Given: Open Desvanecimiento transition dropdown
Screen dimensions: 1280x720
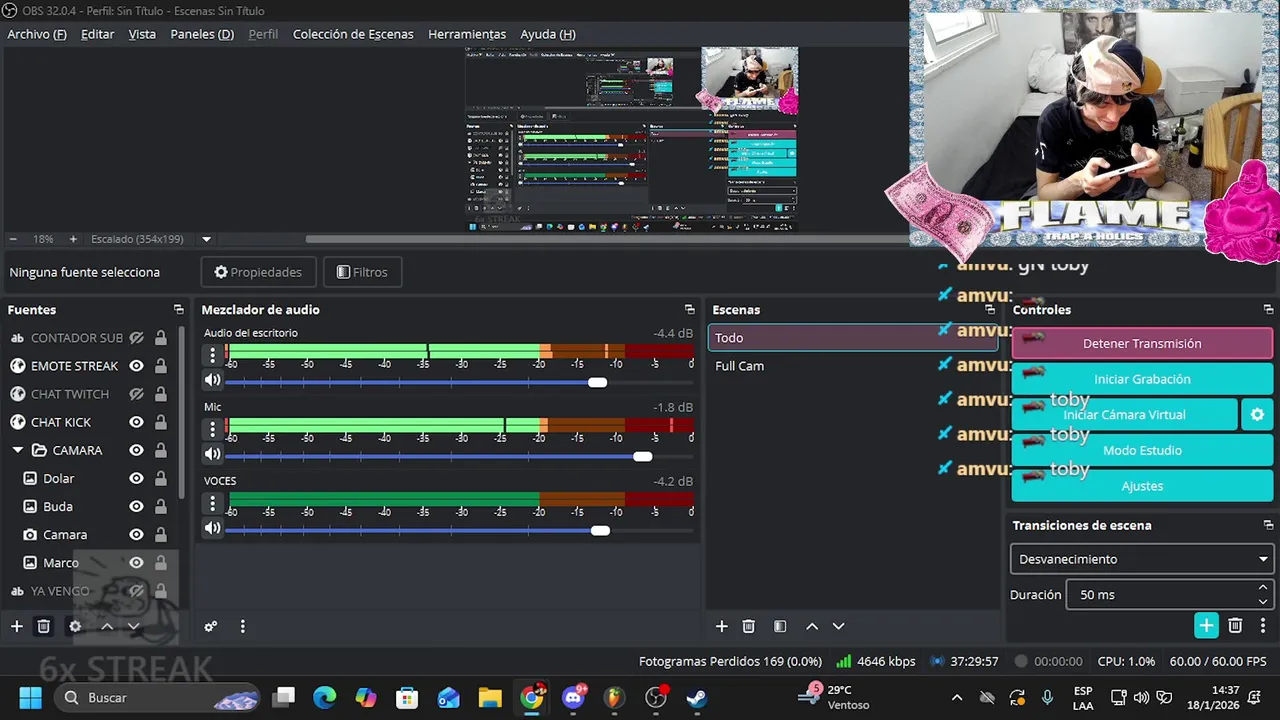Looking at the screenshot, I should (x=1142, y=559).
